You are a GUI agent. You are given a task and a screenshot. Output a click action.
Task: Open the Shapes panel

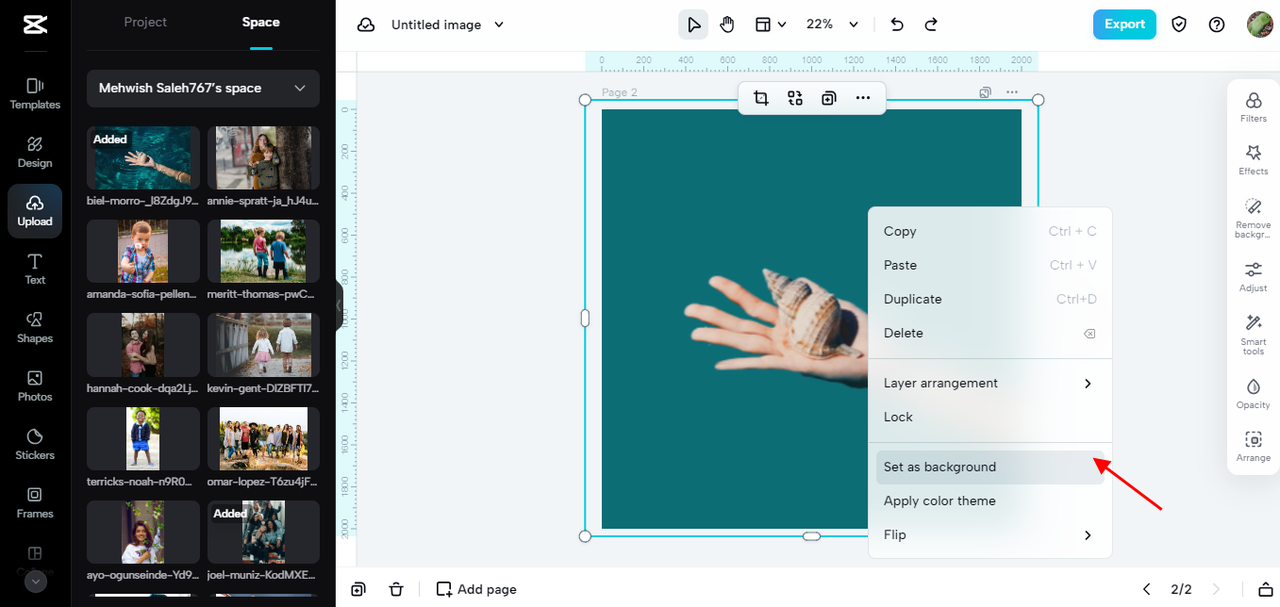point(35,328)
